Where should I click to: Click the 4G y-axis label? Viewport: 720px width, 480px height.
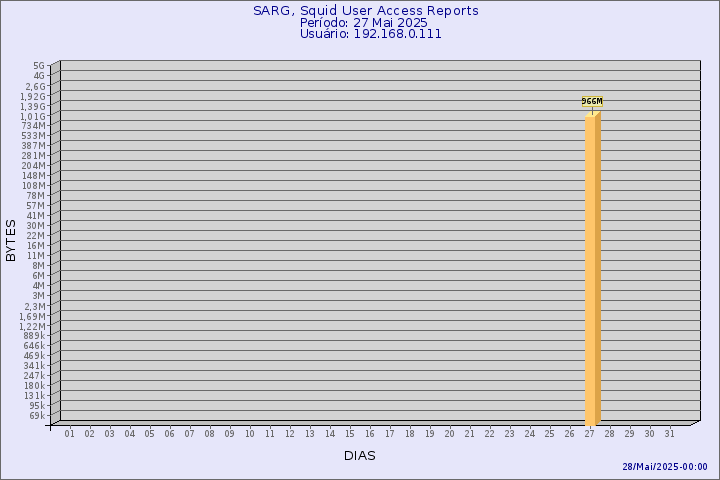(x=39, y=76)
